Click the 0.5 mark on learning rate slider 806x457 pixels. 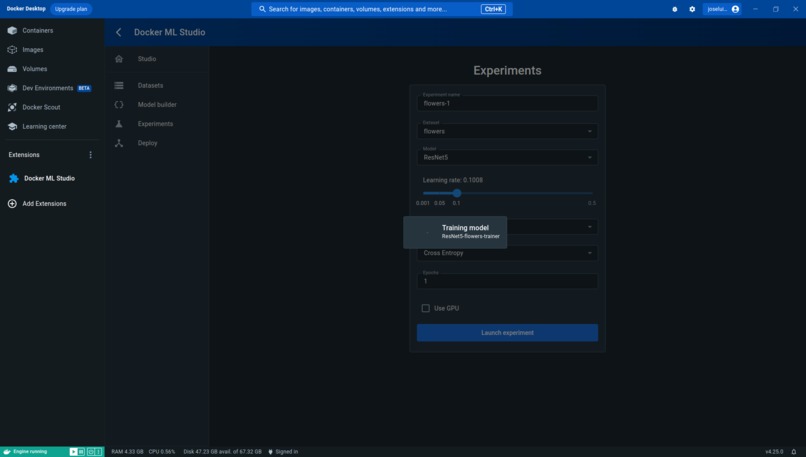tap(592, 203)
